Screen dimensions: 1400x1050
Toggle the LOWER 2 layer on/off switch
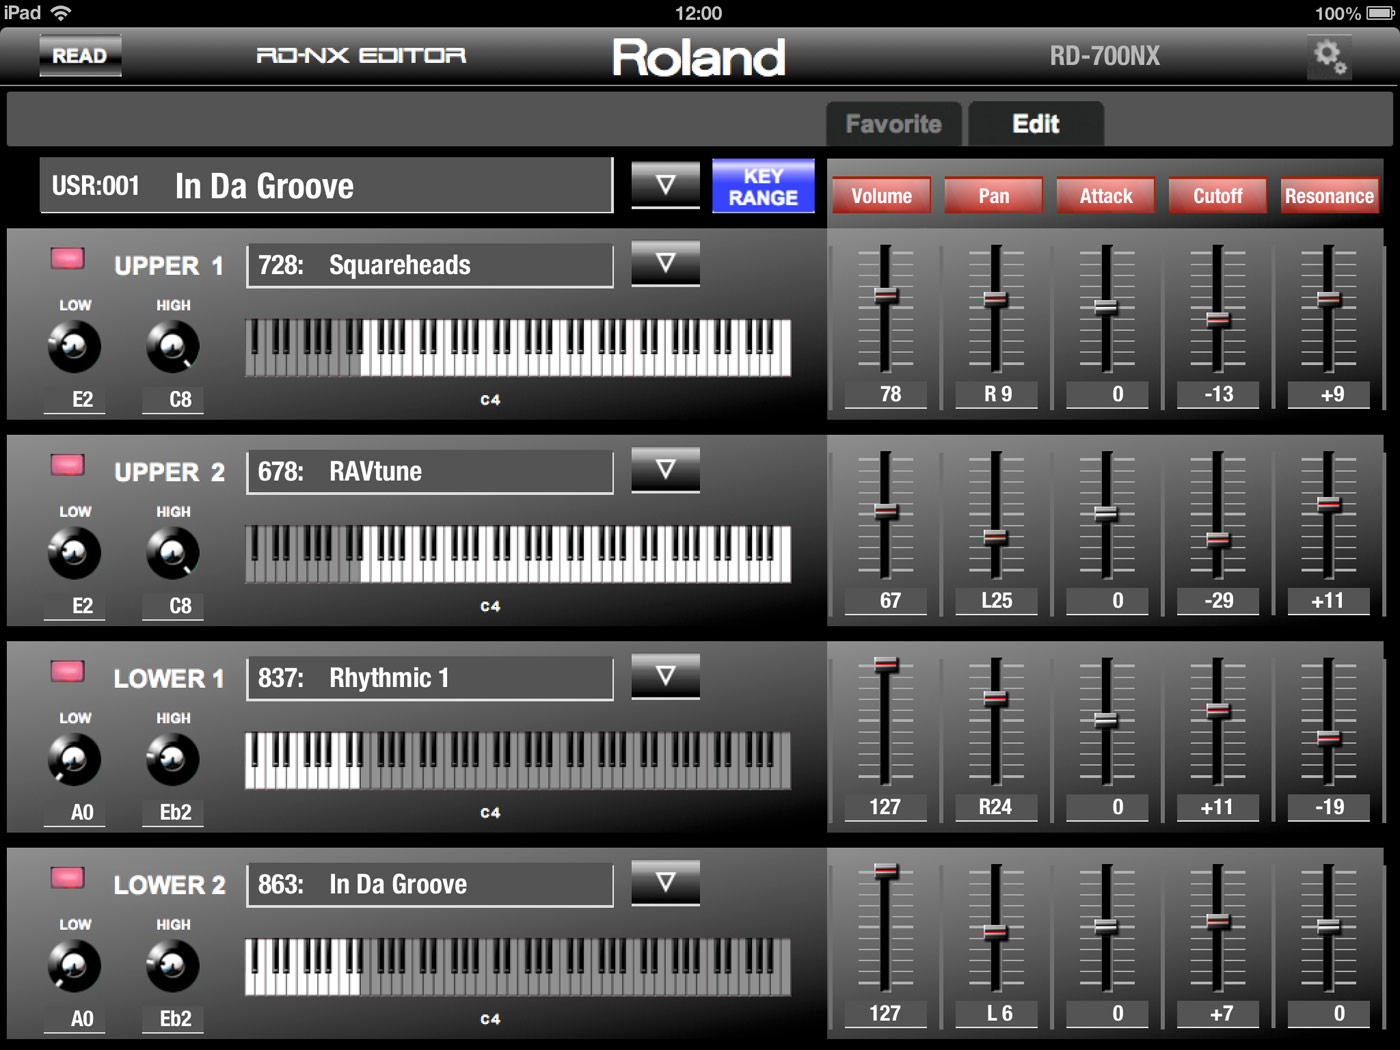[x=68, y=878]
